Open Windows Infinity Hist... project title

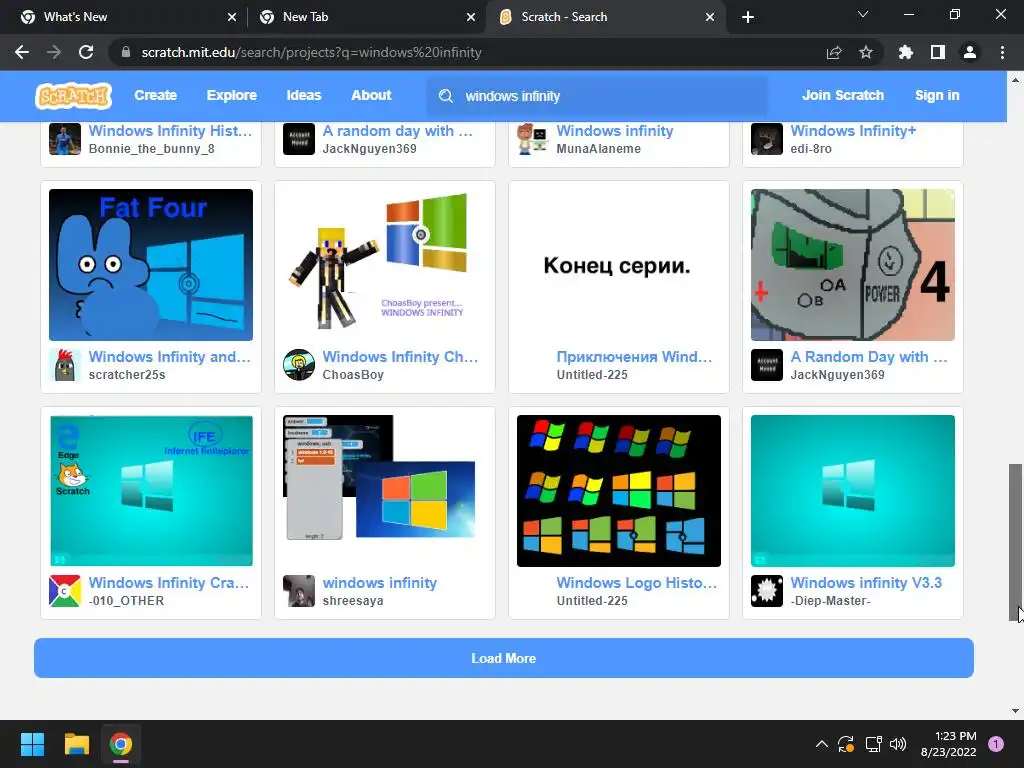(x=170, y=131)
